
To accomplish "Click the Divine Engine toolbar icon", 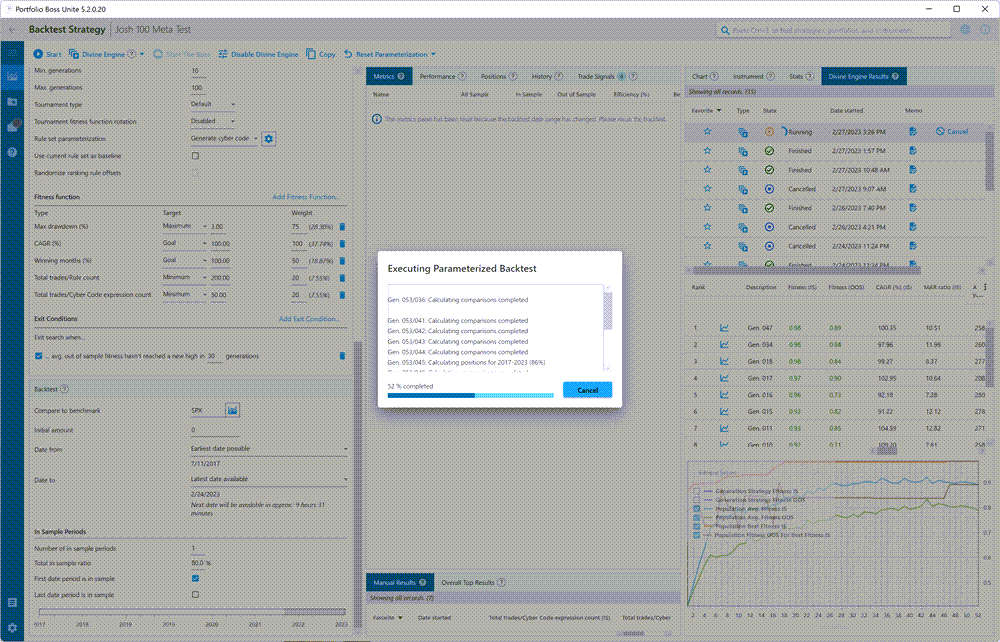I will pyautogui.click(x=74, y=54).
